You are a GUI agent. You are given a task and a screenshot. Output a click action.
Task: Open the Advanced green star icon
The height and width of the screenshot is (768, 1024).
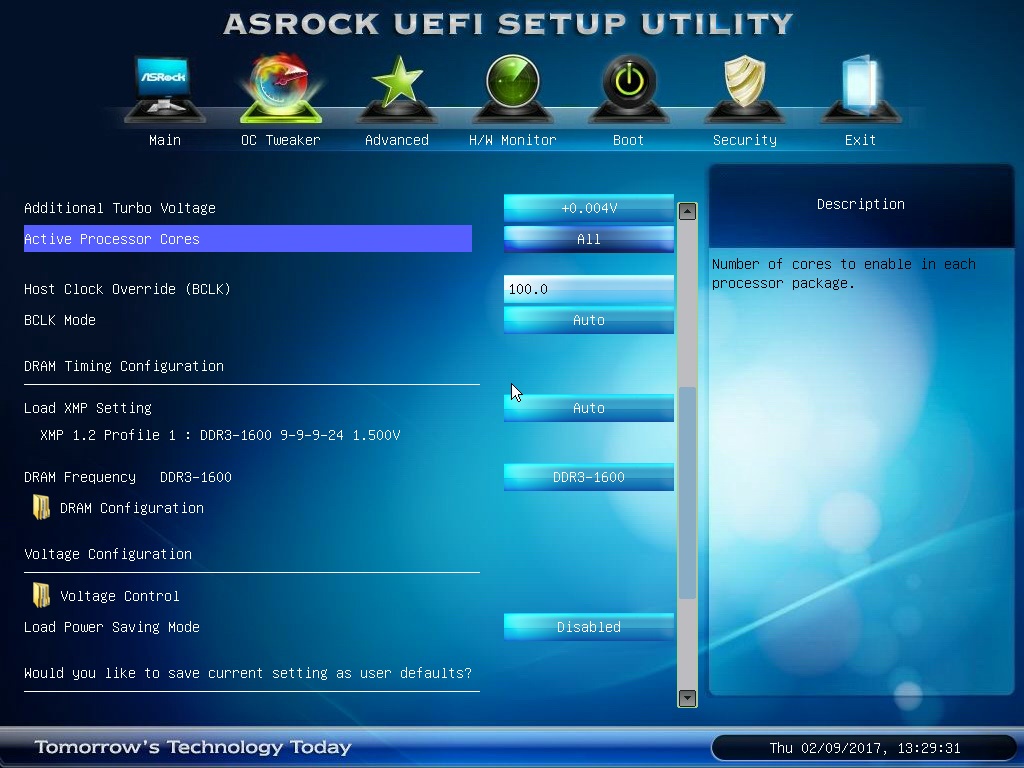pos(396,89)
